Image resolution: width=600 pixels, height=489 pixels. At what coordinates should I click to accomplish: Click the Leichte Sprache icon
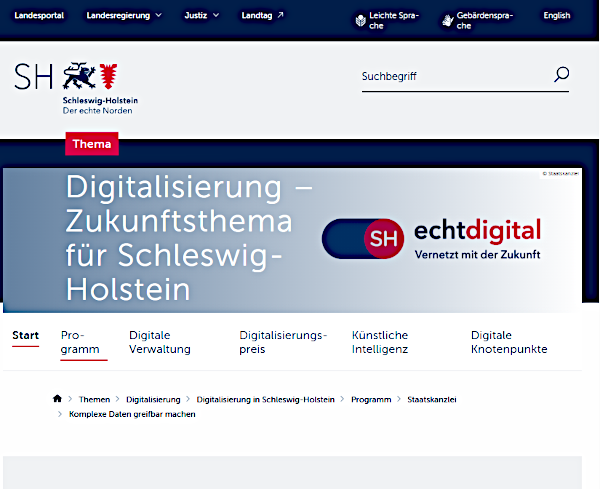pos(360,20)
